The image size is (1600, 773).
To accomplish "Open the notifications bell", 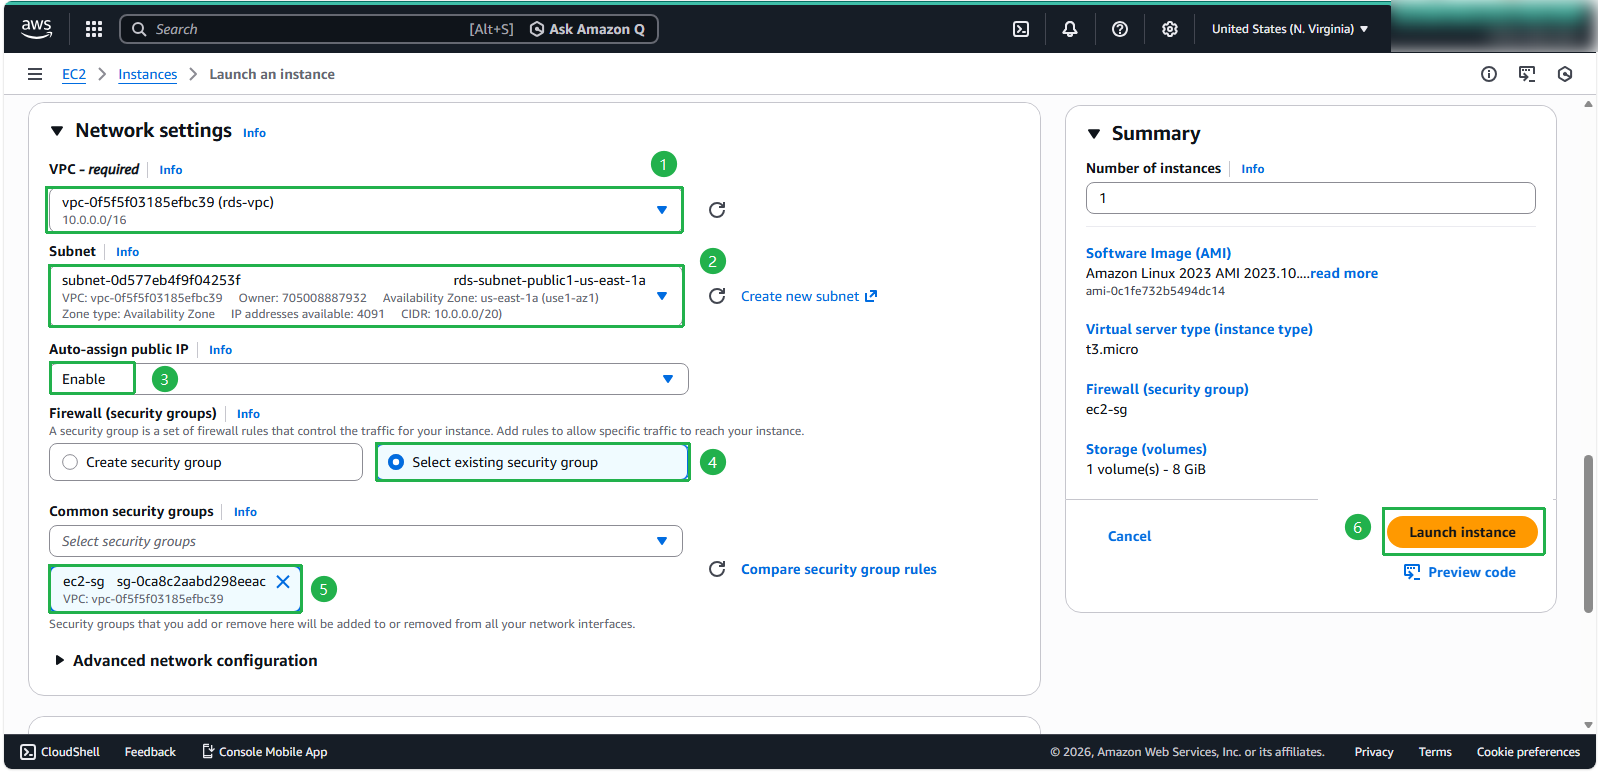I will pyautogui.click(x=1070, y=29).
